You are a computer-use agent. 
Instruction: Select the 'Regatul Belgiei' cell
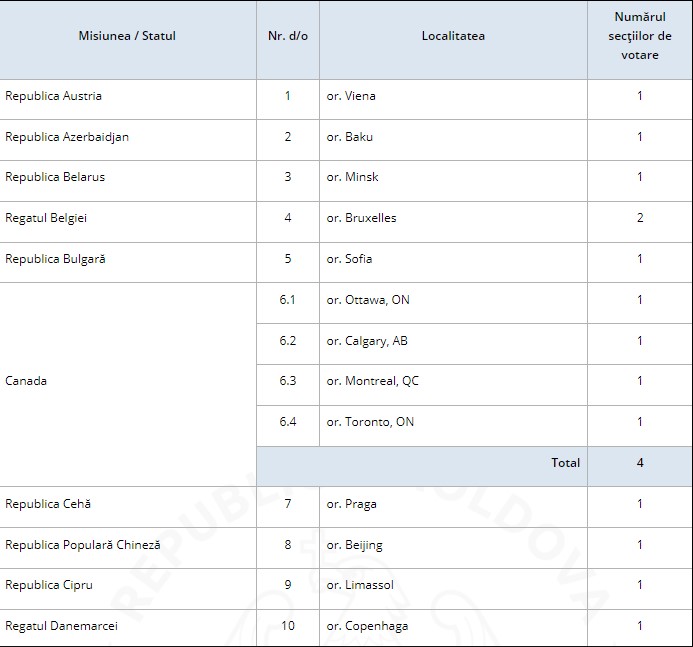click(128, 222)
